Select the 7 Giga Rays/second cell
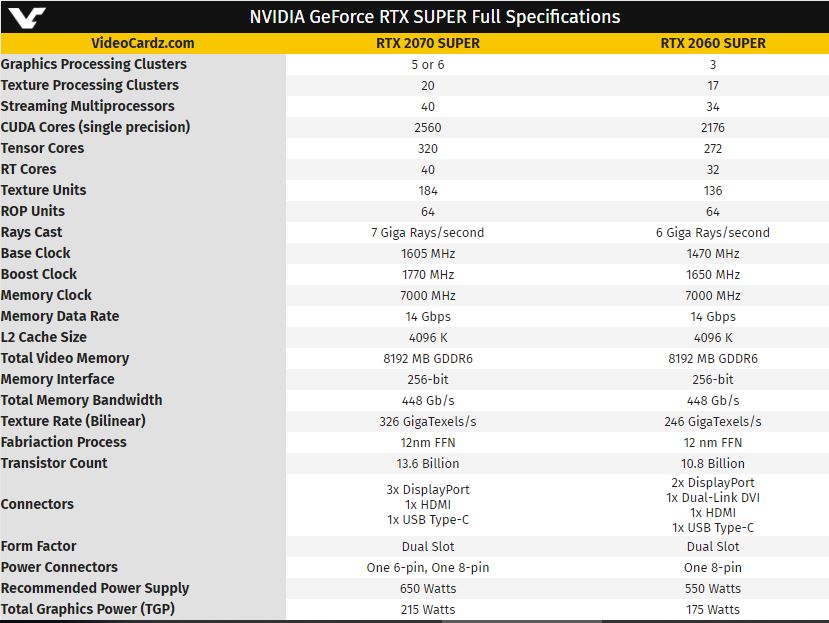Image resolution: width=829 pixels, height=623 pixels. click(x=427, y=232)
